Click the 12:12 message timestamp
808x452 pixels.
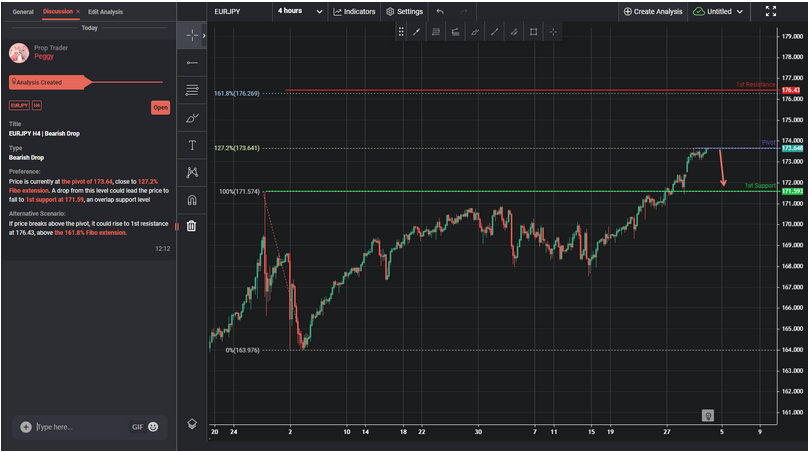[x=162, y=248]
